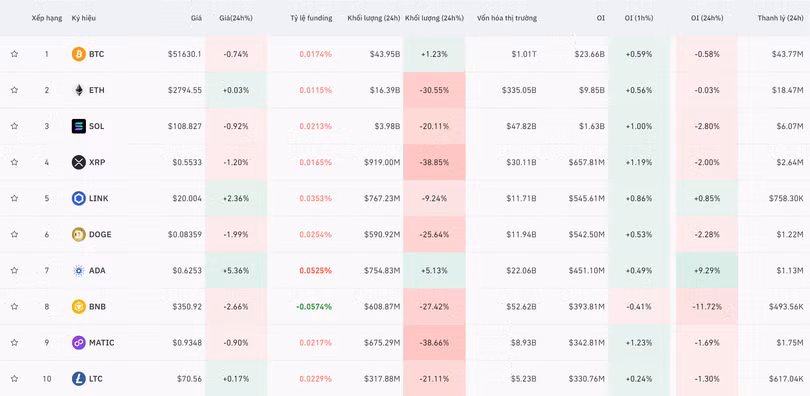This screenshot has width=810, height=396.
Task: Open the DOGE symbol link
Action: pos(100,234)
